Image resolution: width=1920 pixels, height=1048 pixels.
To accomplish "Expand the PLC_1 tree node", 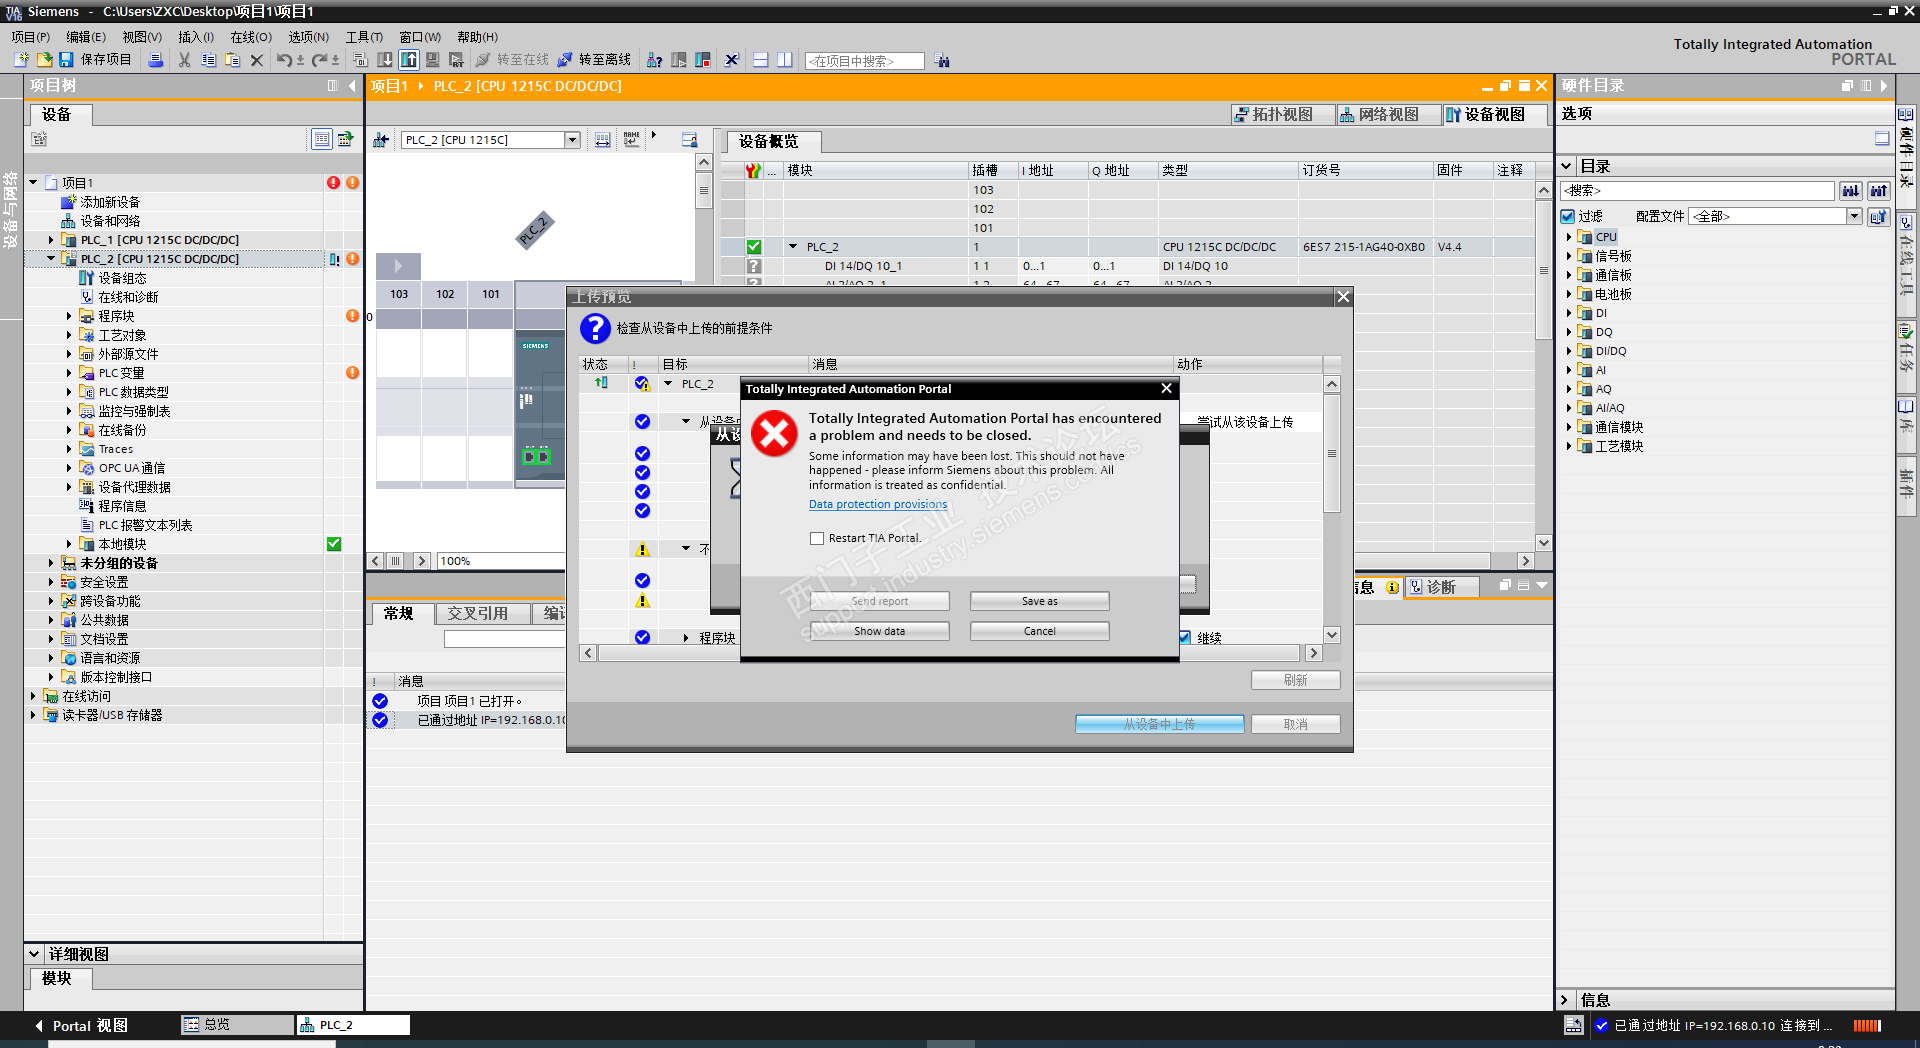I will coord(51,240).
